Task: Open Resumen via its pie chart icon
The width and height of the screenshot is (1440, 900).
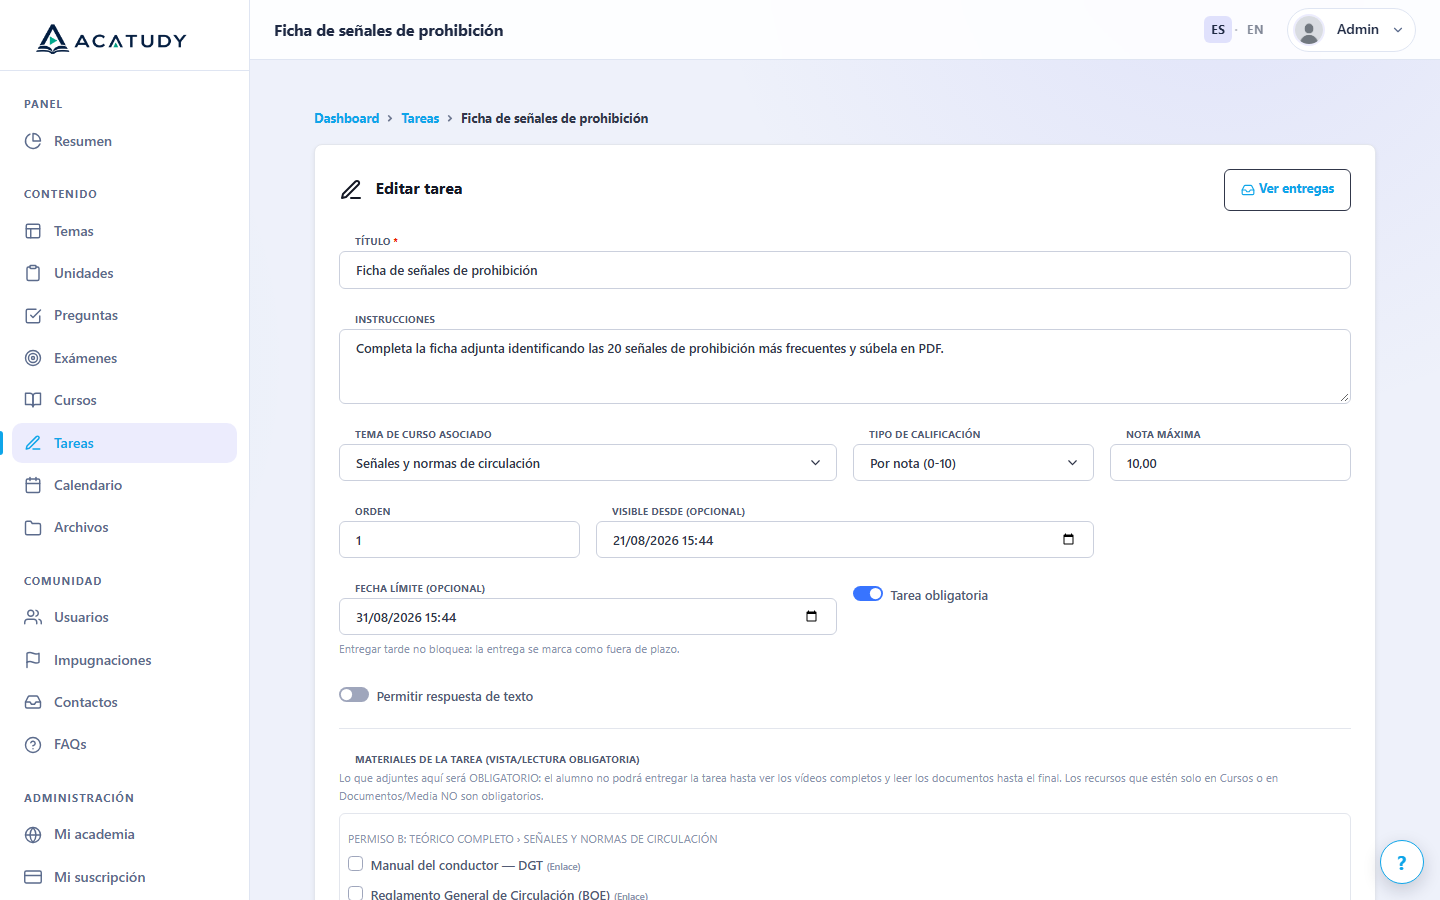Action: [33, 141]
